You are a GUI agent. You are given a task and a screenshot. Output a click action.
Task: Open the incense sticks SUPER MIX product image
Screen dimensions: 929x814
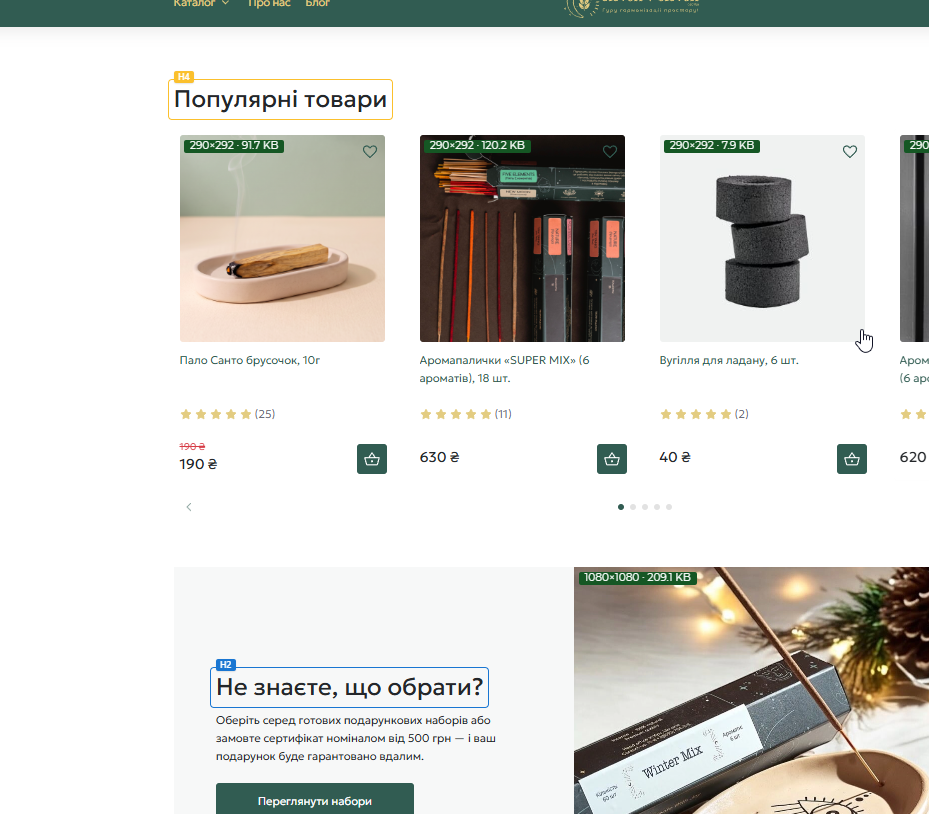click(522, 238)
